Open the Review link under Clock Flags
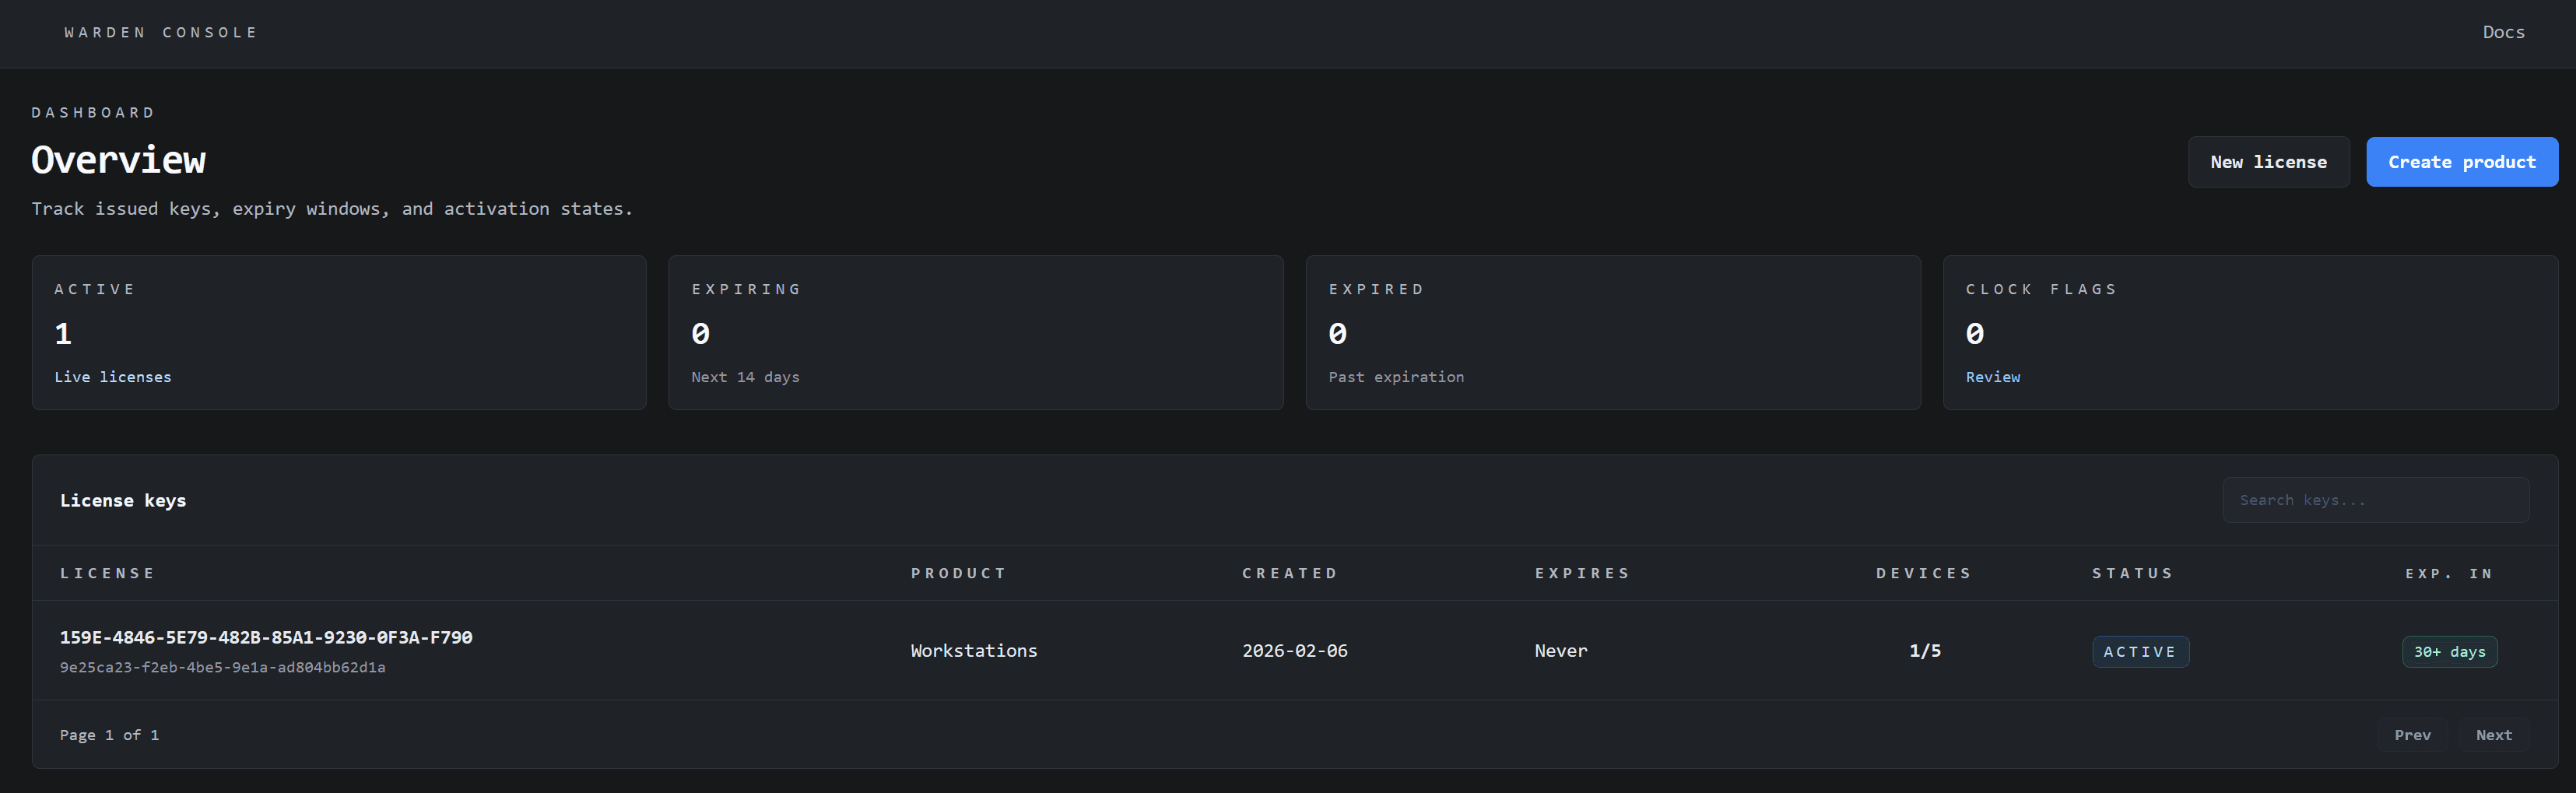 (1992, 377)
